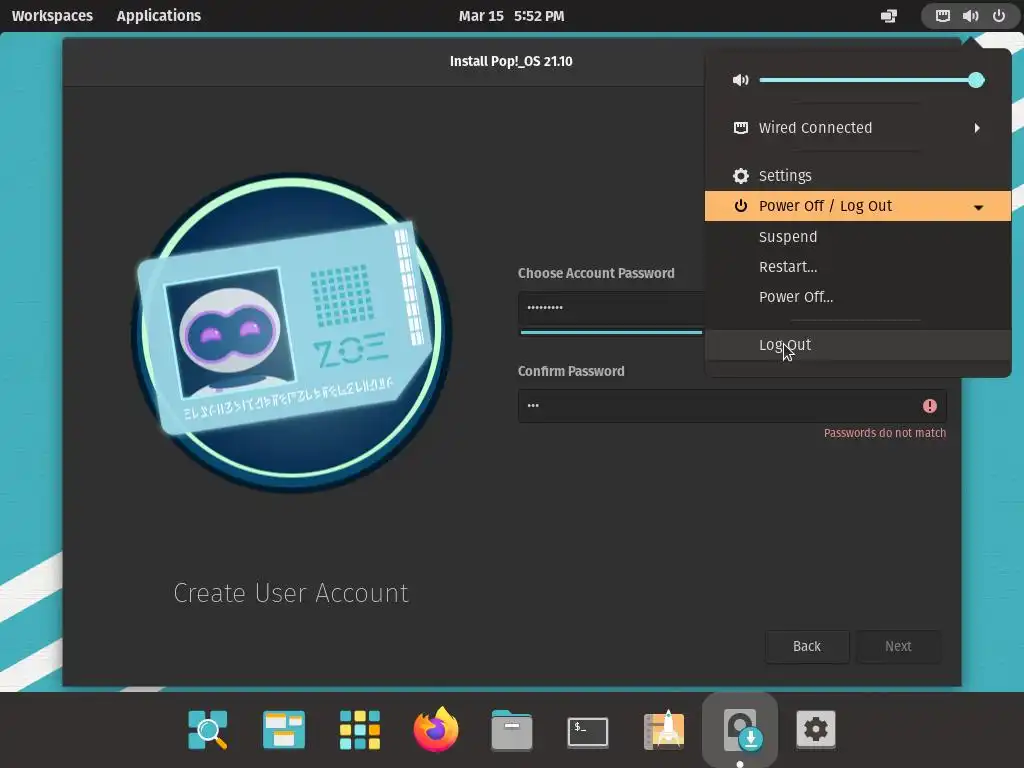Click the display/screen-share icon in top bar
The image size is (1024, 768).
point(889,16)
